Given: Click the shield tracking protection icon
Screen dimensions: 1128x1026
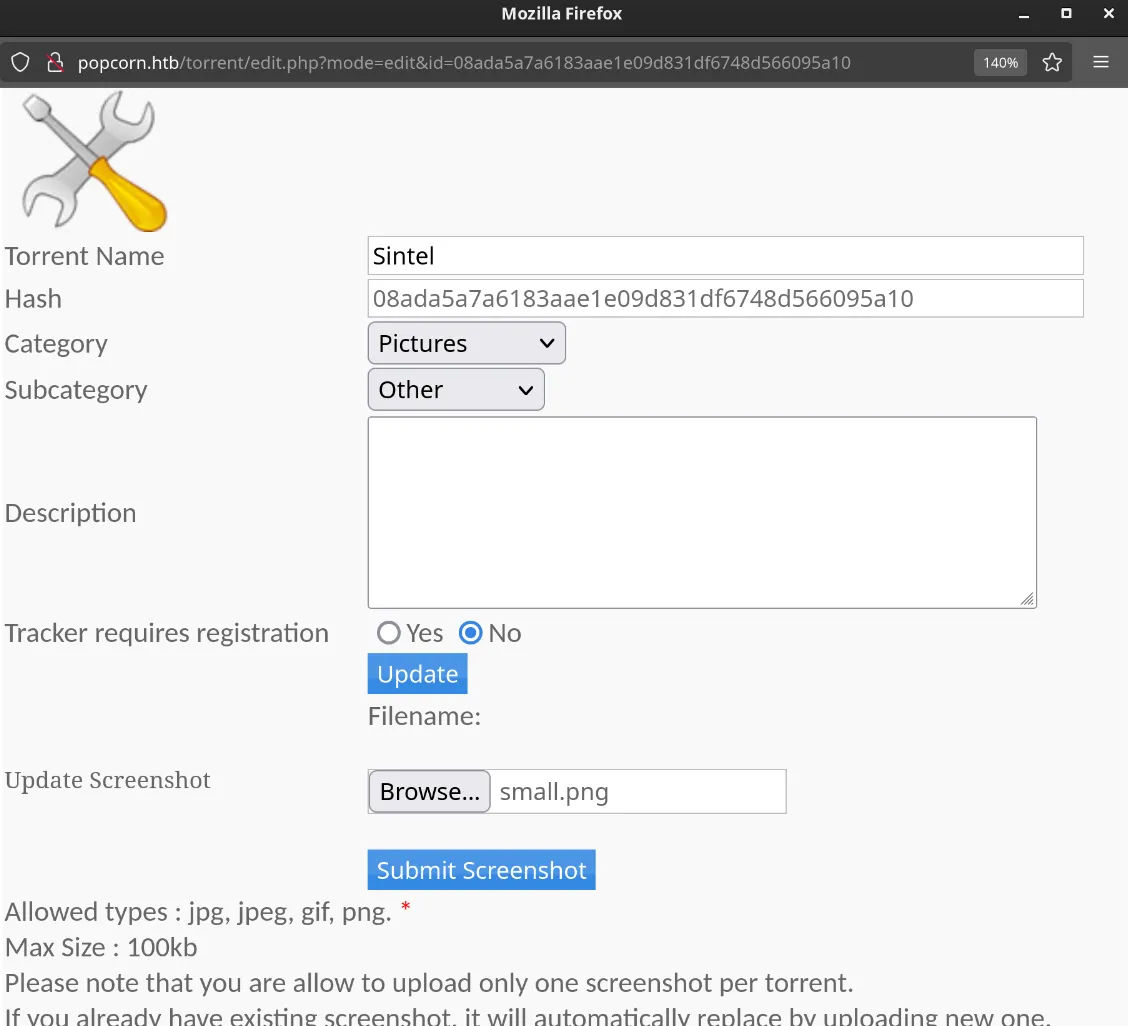Looking at the screenshot, I should [x=20, y=63].
